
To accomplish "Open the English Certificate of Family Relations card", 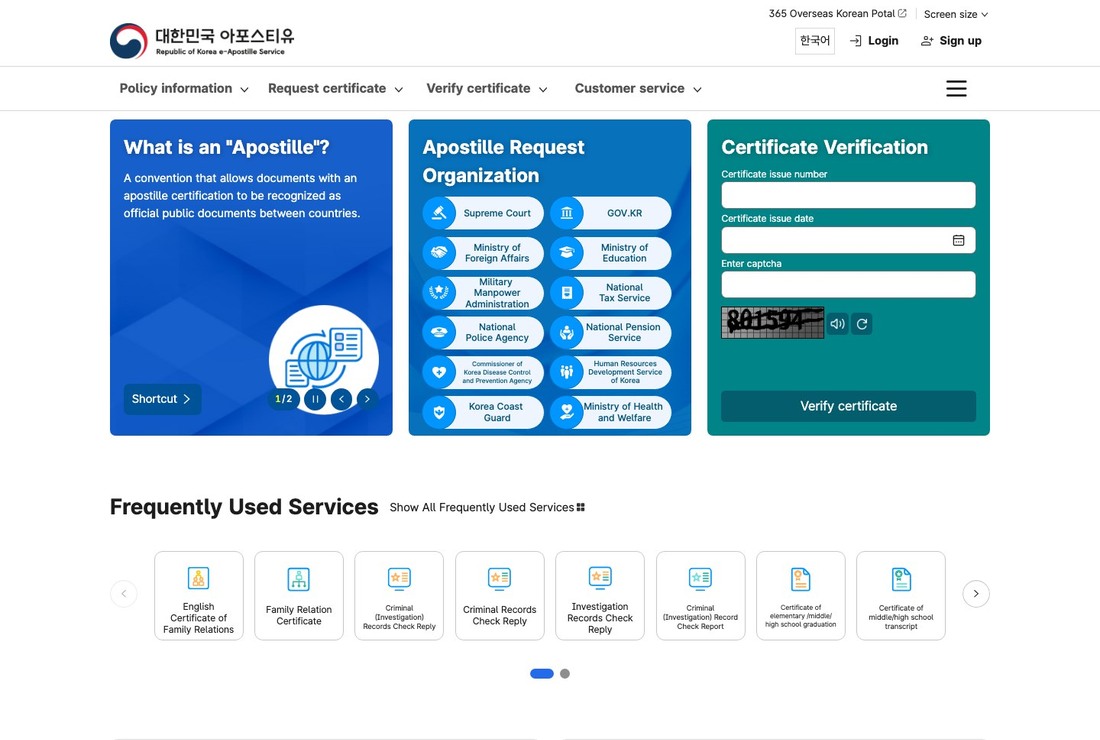I will [199, 596].
